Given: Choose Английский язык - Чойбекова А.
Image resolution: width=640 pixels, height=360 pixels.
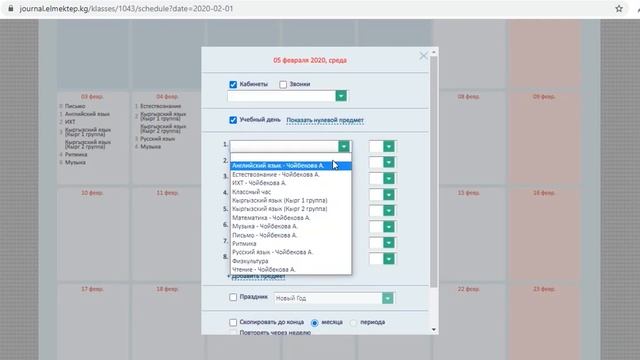Looking at the screenshot, I should pyautogui.click(x=291, y=166).
